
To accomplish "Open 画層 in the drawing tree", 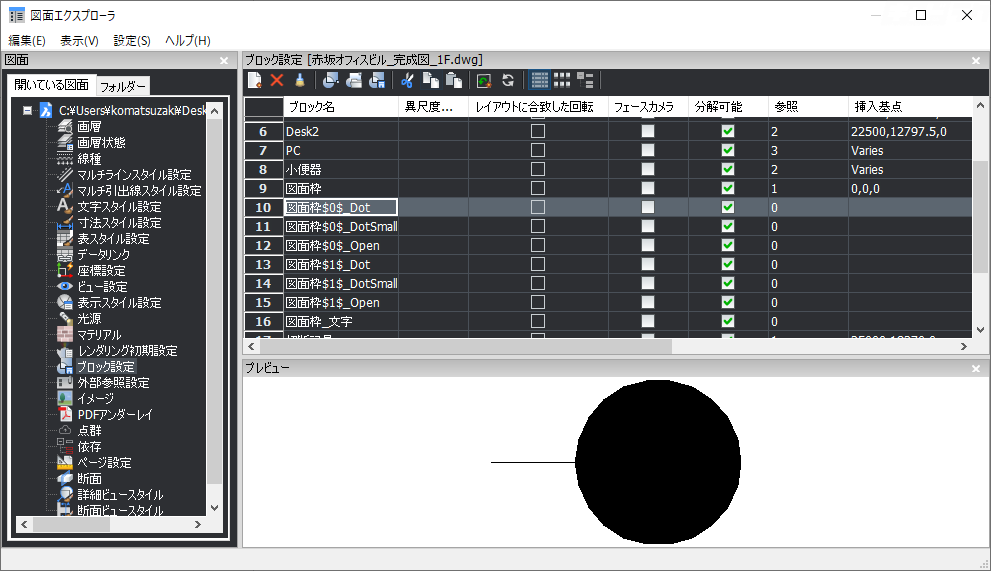I will click(89, 126).
